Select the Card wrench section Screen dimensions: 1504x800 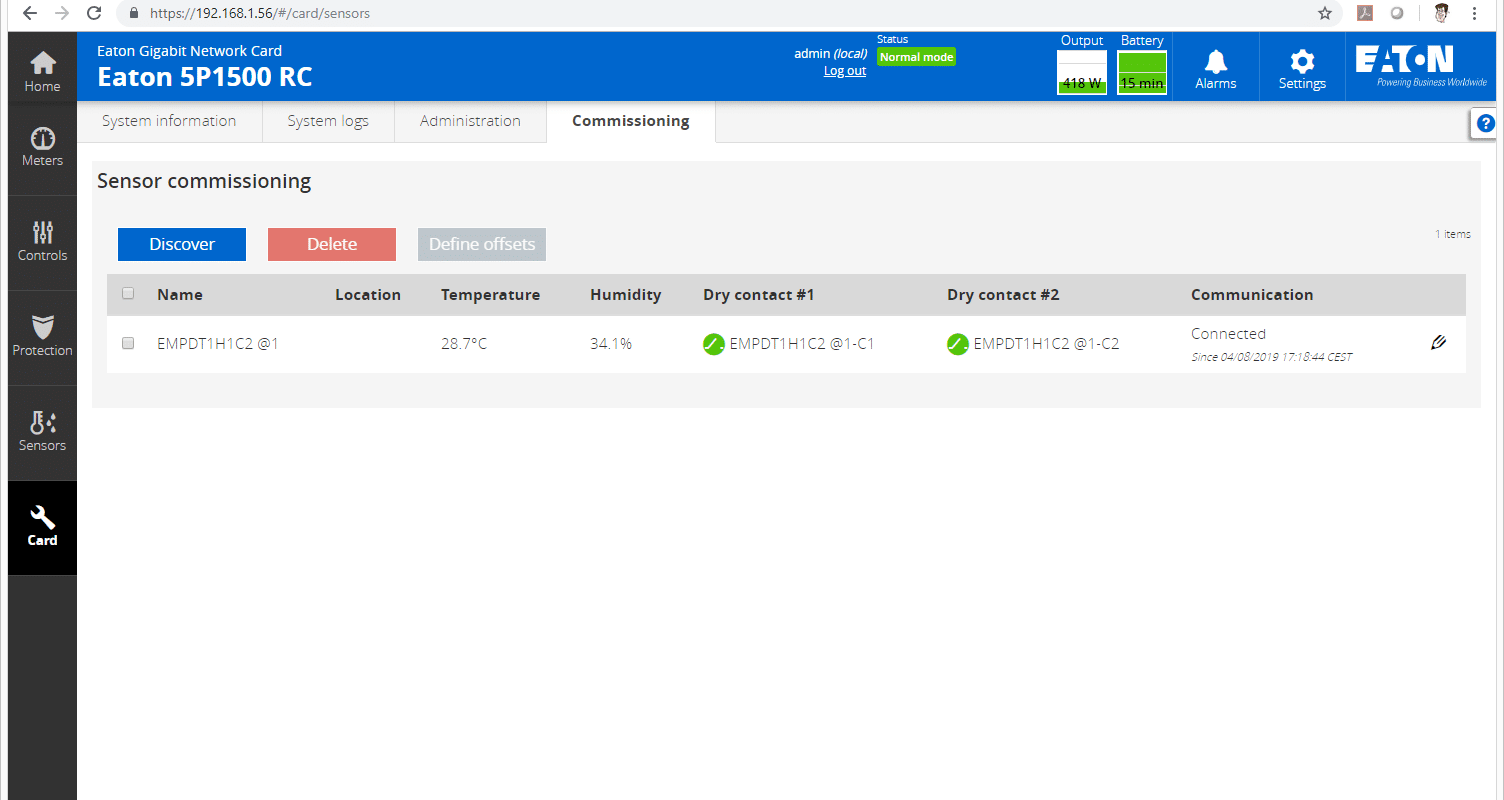pyautogui.click(x=42, y=527)
